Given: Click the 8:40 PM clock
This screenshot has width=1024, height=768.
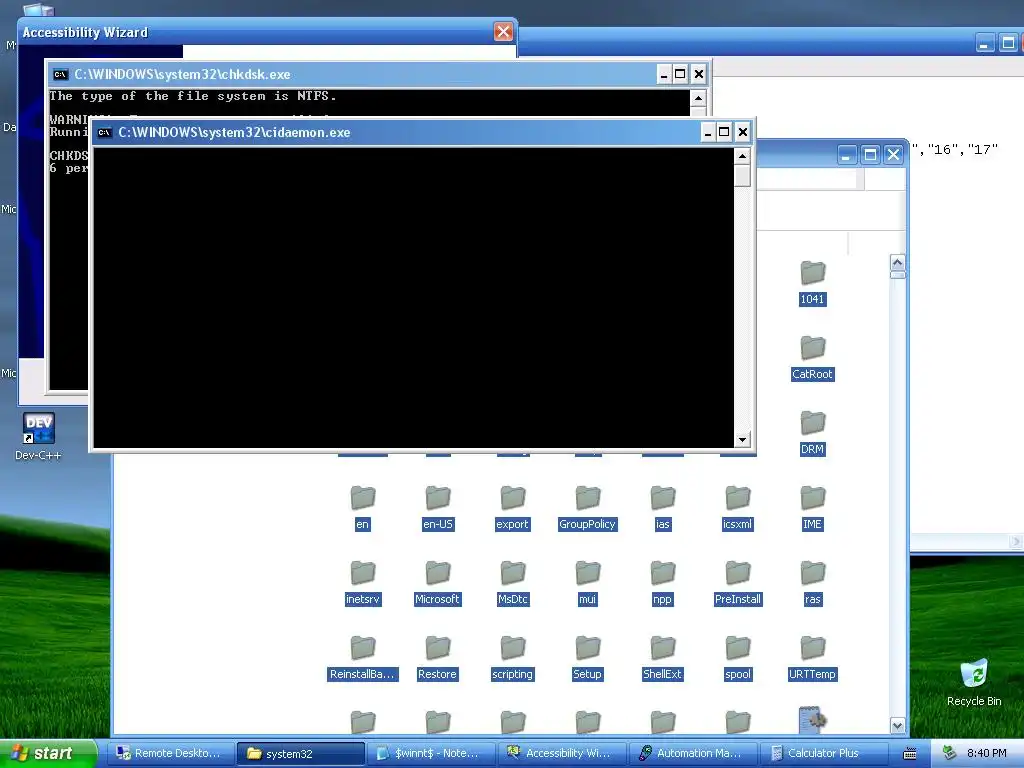Looking at the screenshot, I should click(986, 753).
